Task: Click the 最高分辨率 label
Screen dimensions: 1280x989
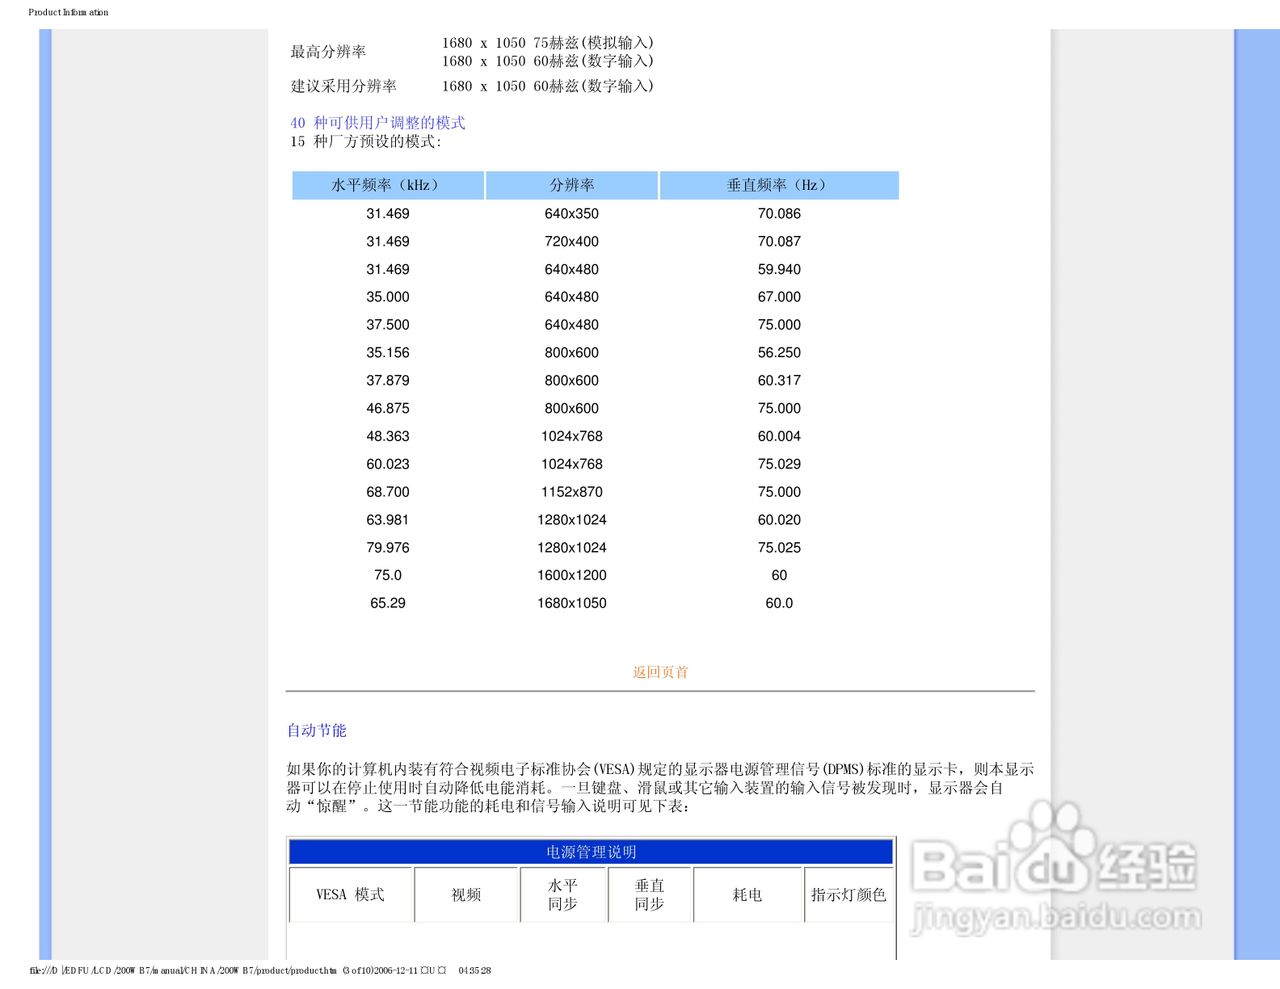Action: [x=328, y=52]
